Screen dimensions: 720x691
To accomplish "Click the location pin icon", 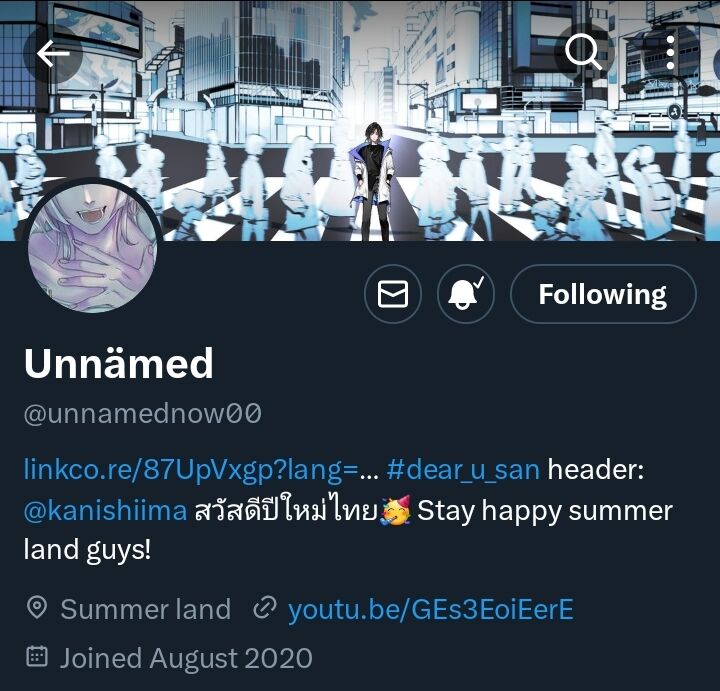I will pyautogui.click(x=37, y=608).
